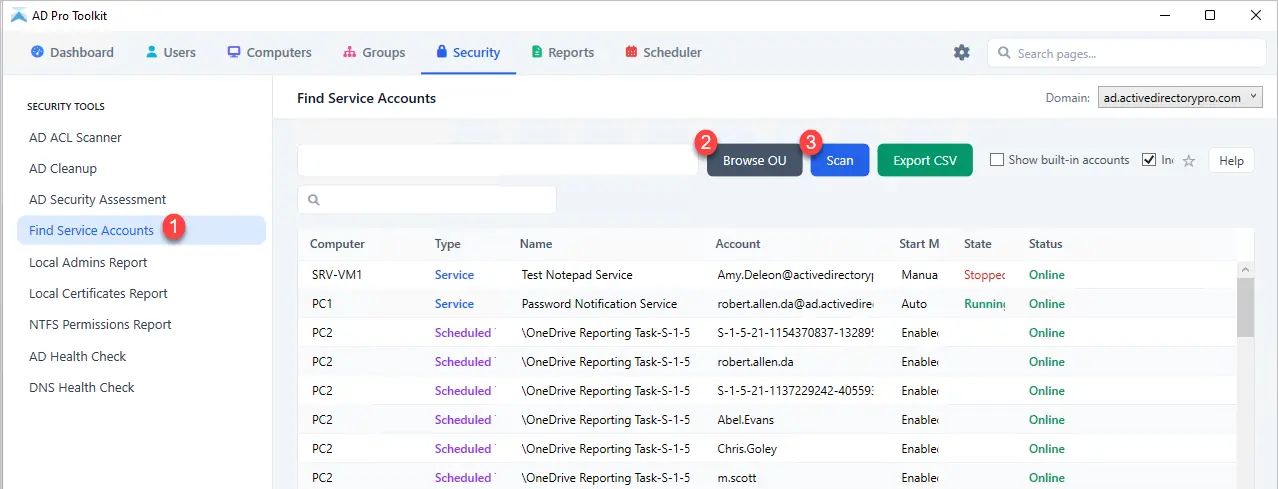
Task: Switch to the Scheduler tab
Action: 663,52
